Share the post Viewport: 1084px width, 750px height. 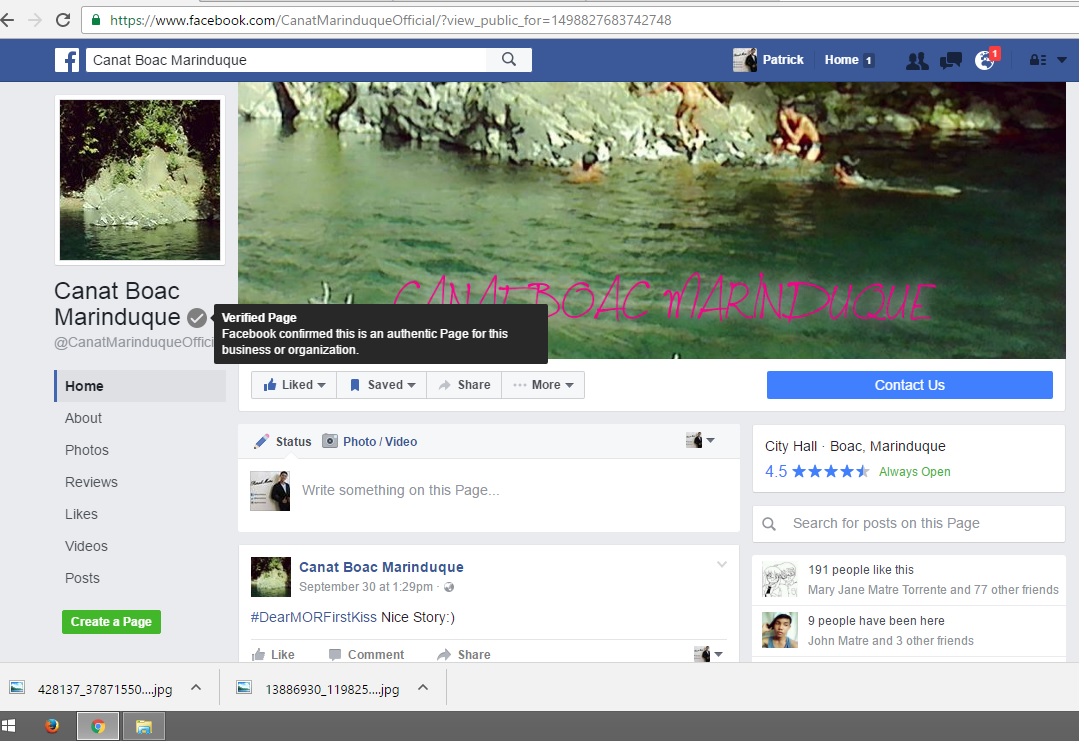click(464, 655)
